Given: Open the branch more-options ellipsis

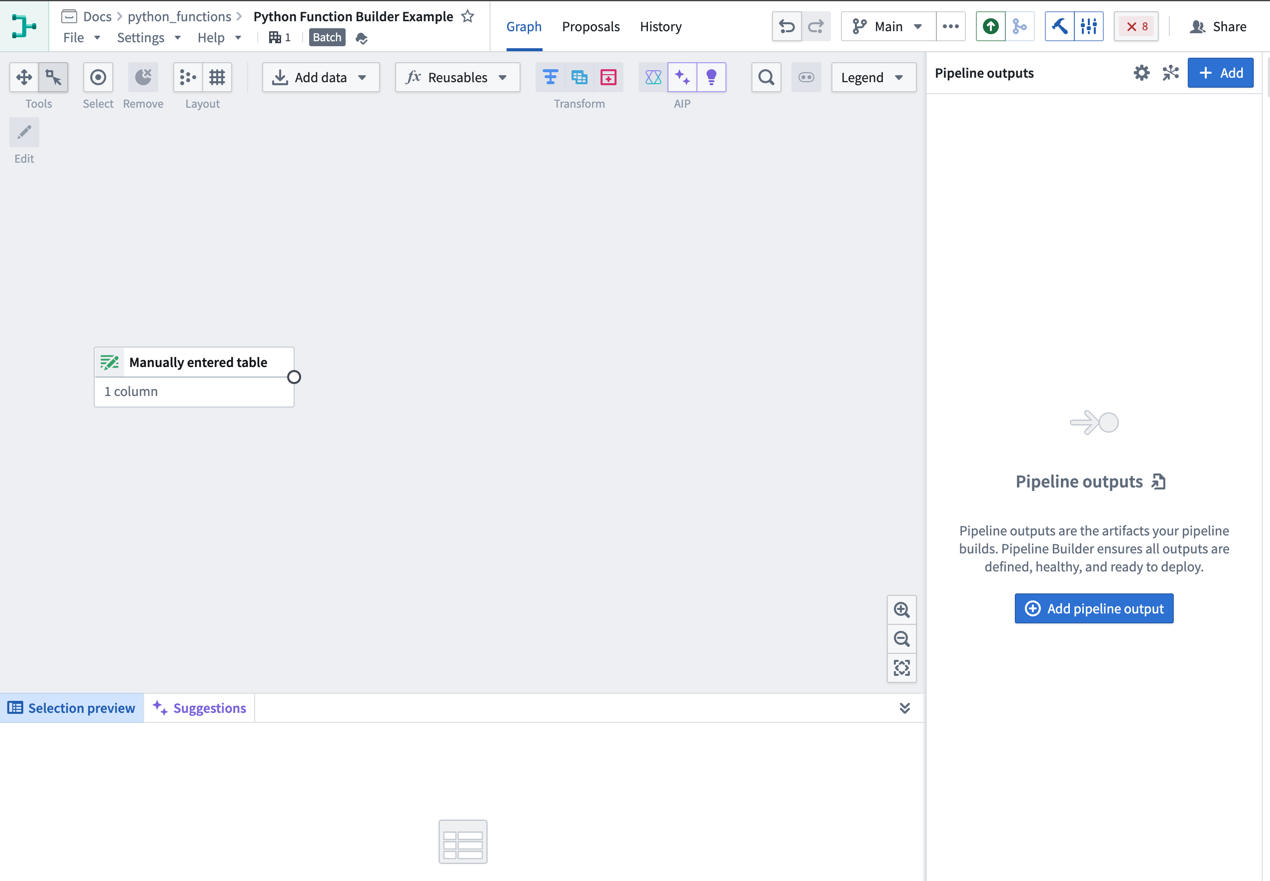Looking at the screenshot, I should [951, 27].
